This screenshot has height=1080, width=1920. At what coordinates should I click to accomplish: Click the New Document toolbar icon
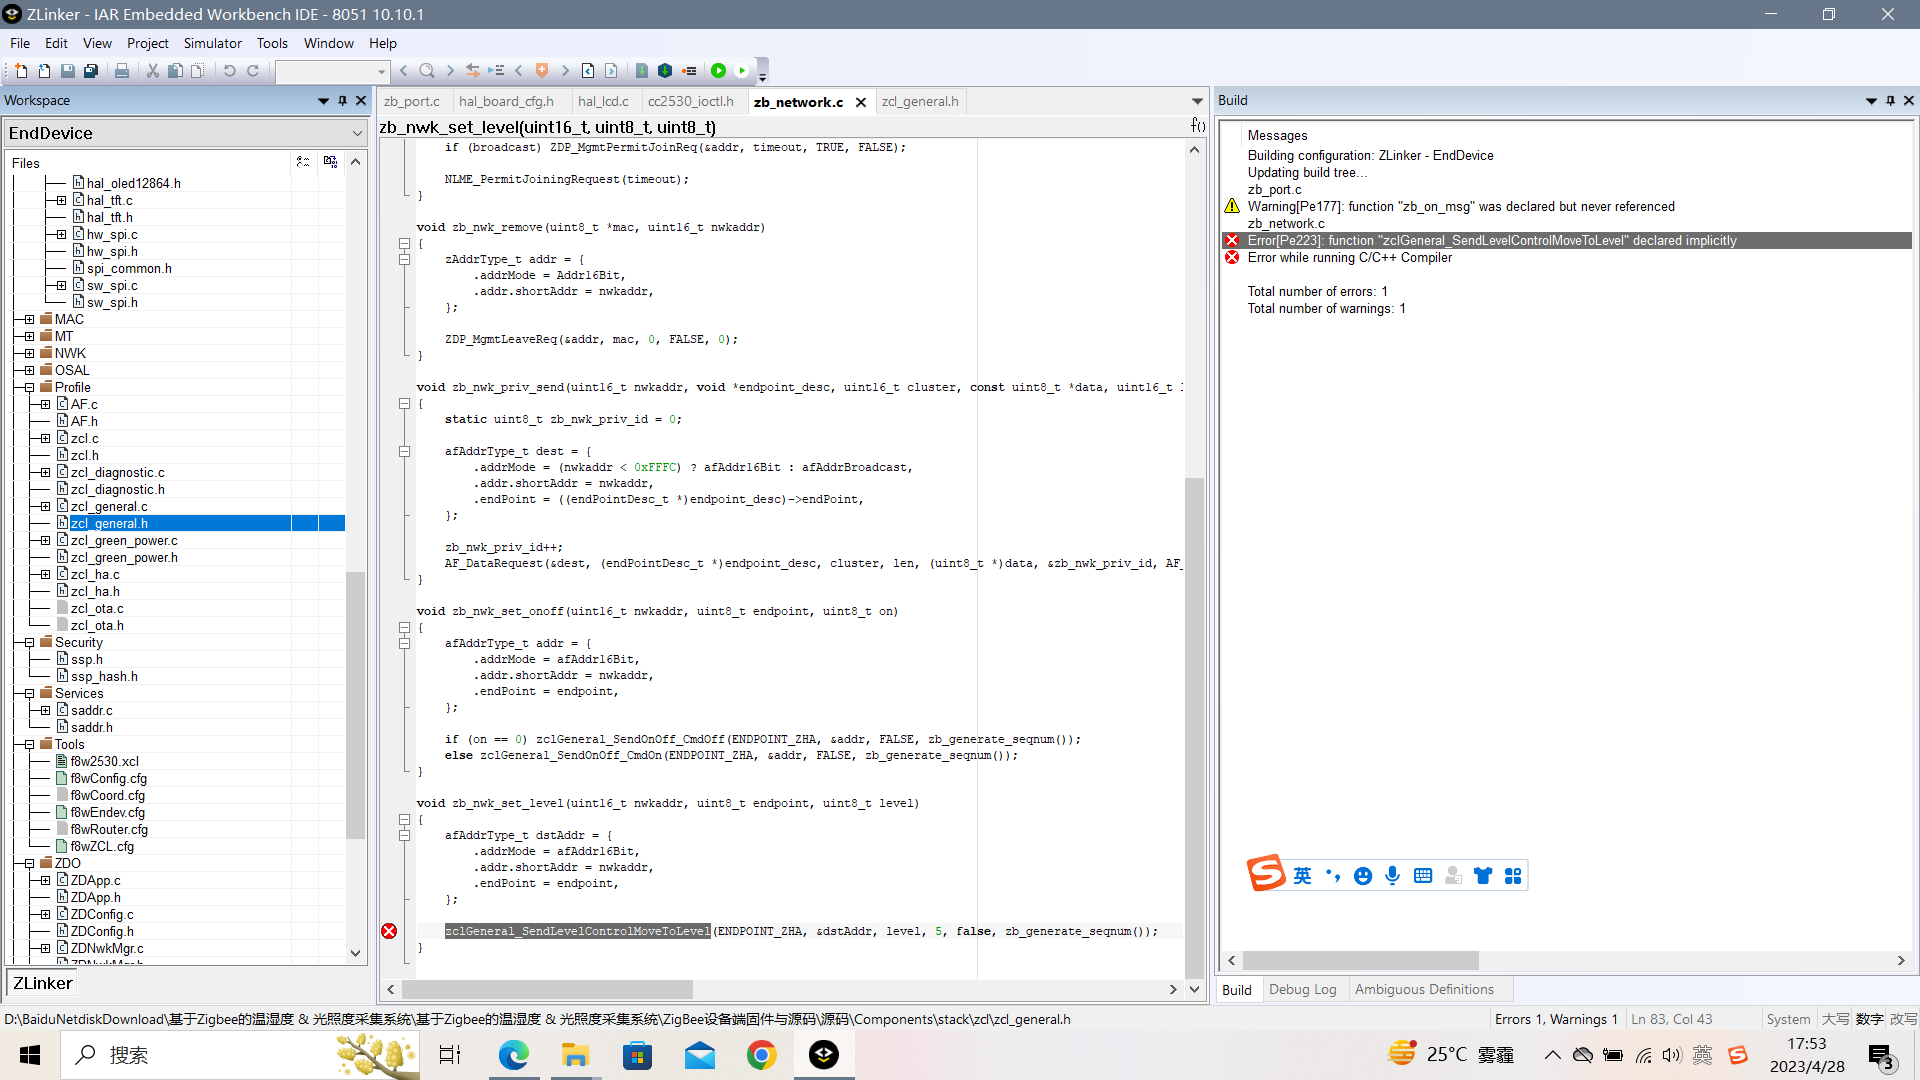tap(21, 71)
